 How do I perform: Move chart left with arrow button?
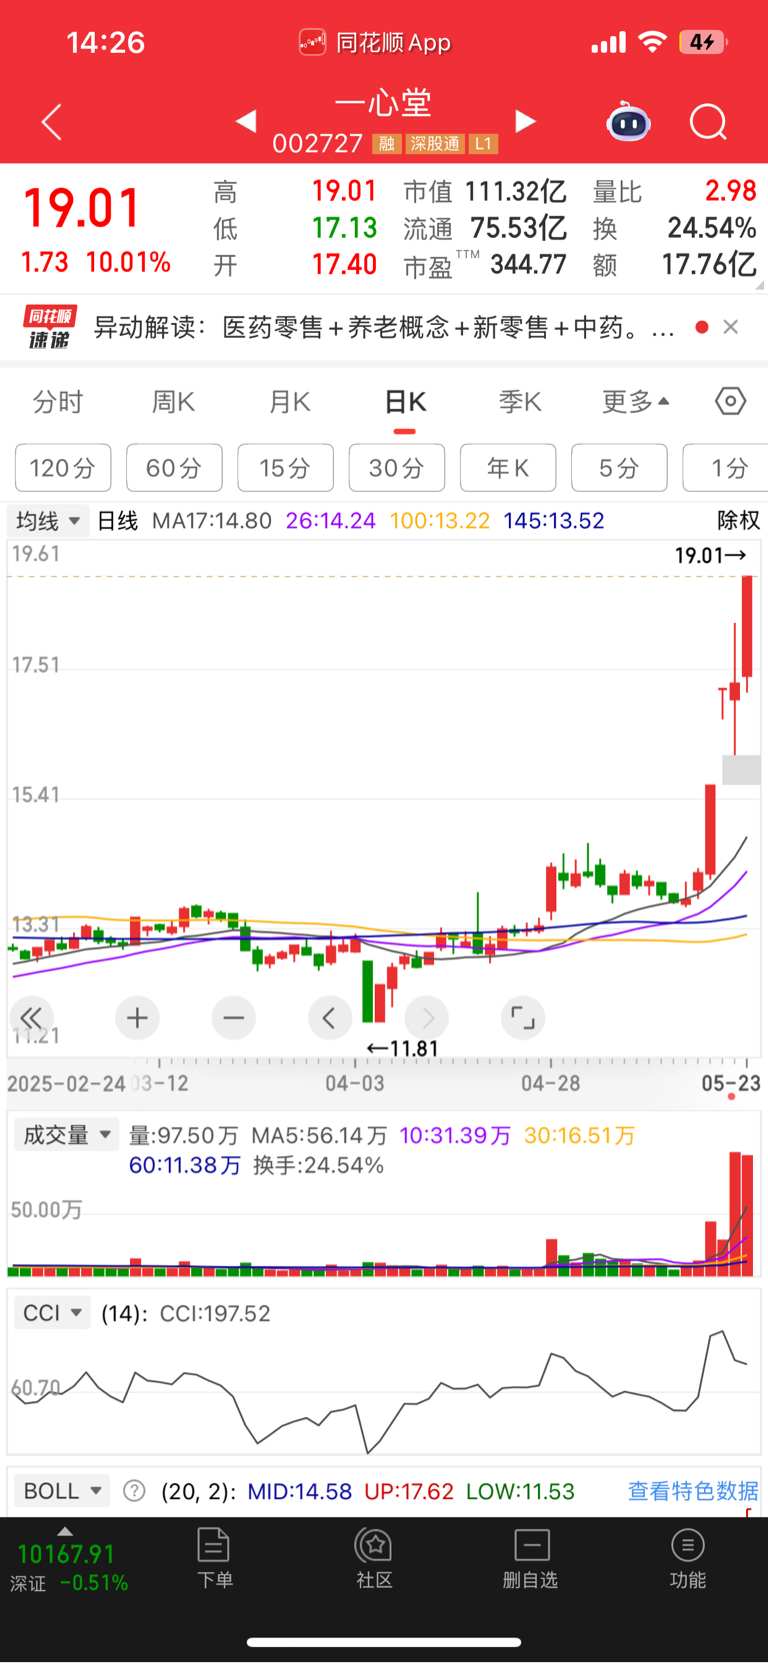(x=329, y=1018)
